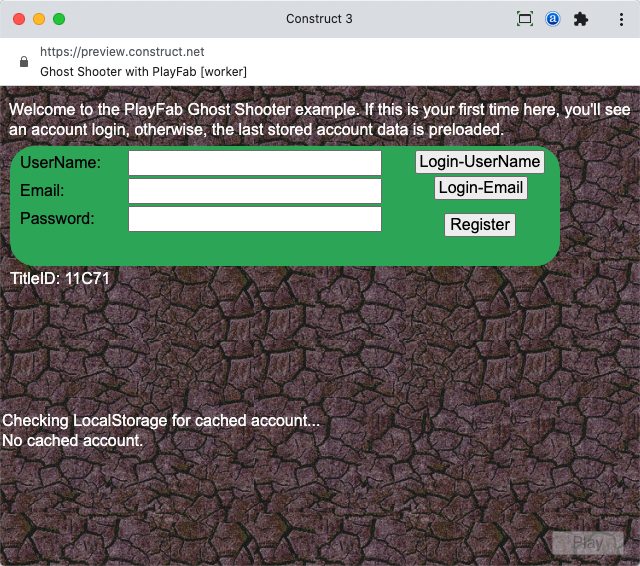Click the welcome message paragraph

[x=320, y=120]
